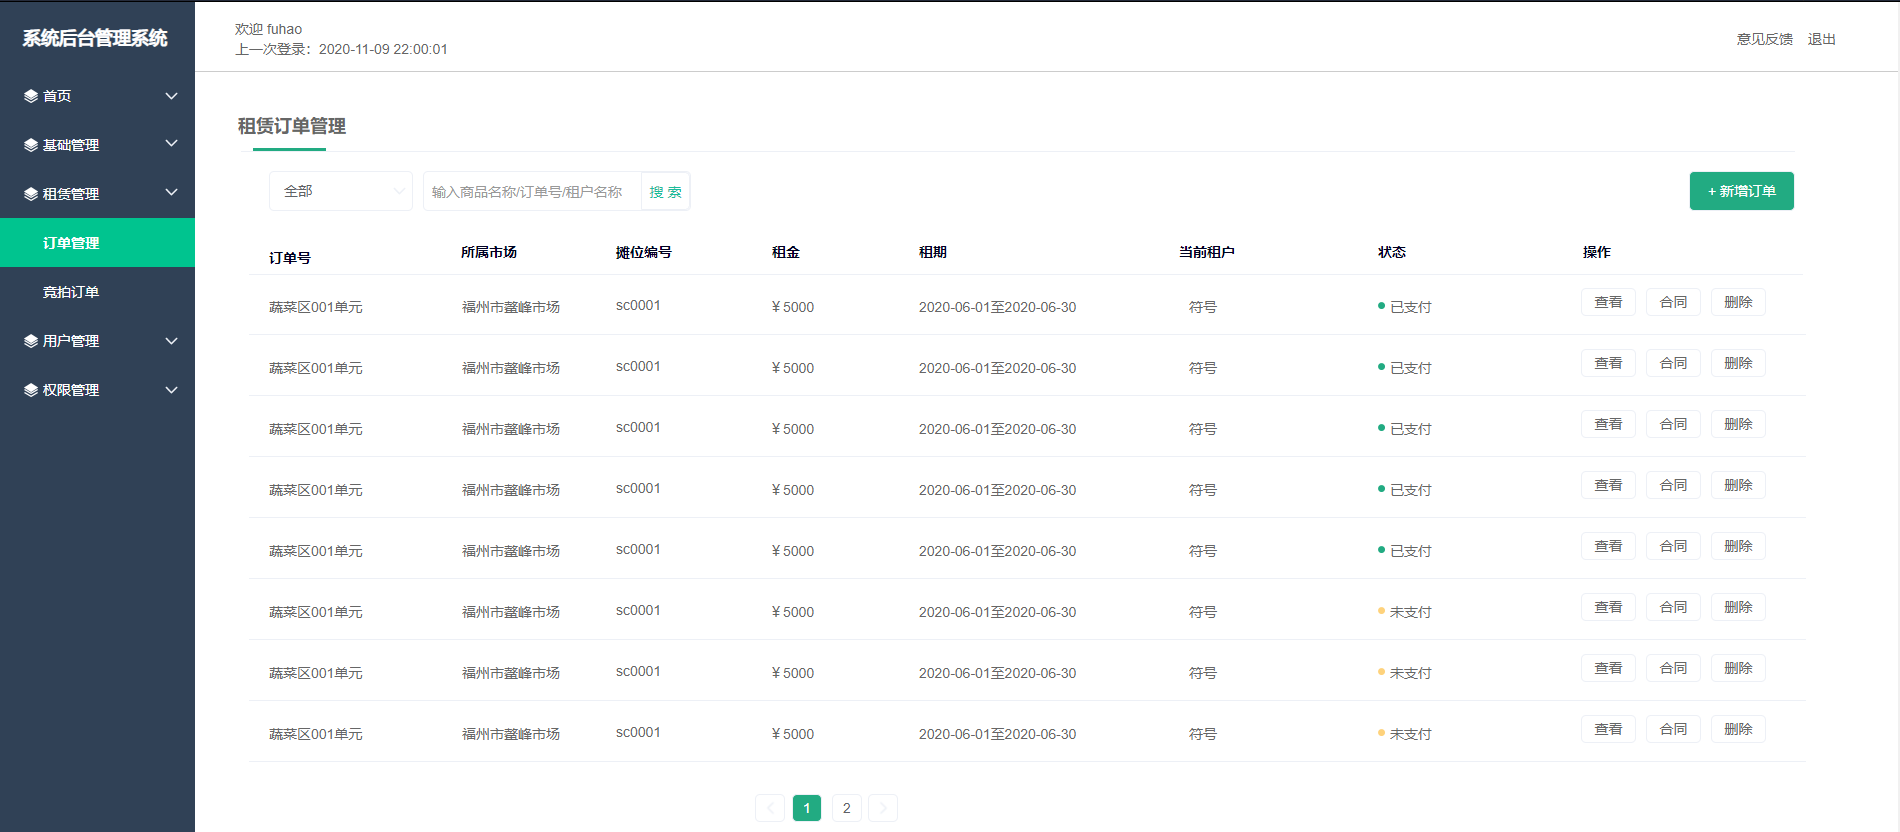Click 合同 in the fourth order row
Screen dimensions: 1900x832
click(1673, 485)
